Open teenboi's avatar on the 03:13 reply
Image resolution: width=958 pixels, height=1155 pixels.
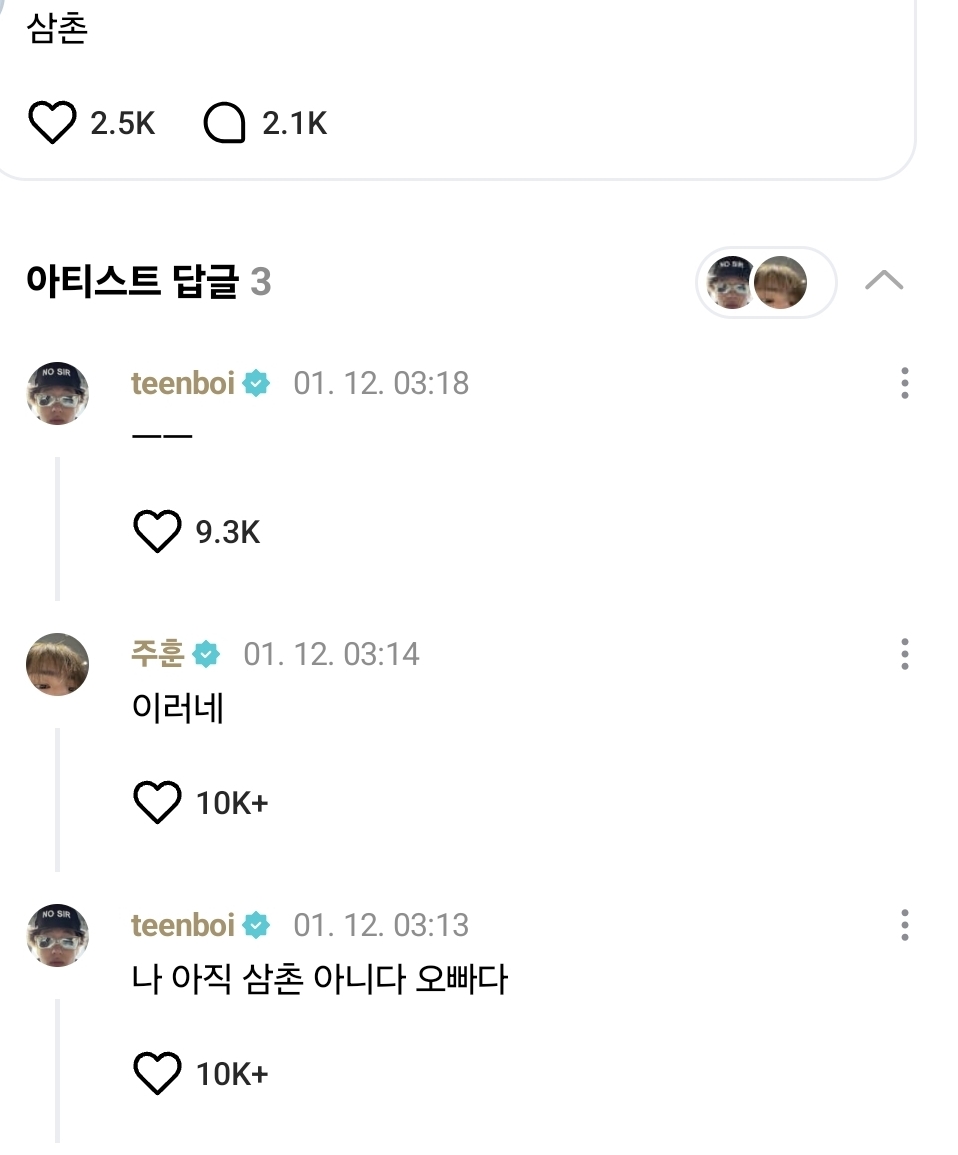57,936
